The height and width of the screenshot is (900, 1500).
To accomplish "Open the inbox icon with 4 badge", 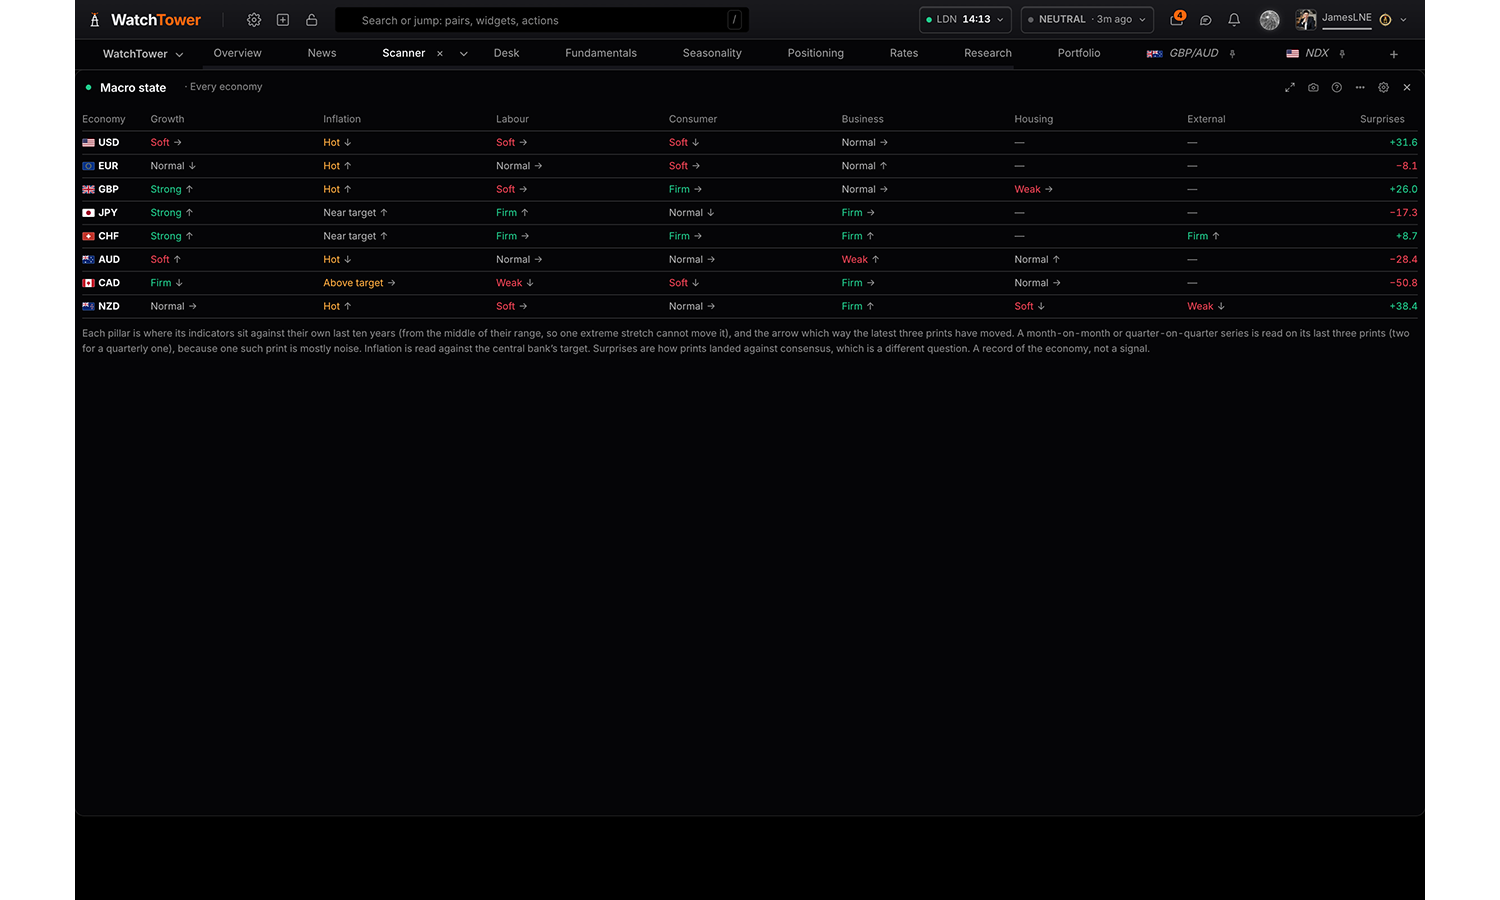I will coord(1177,19).
